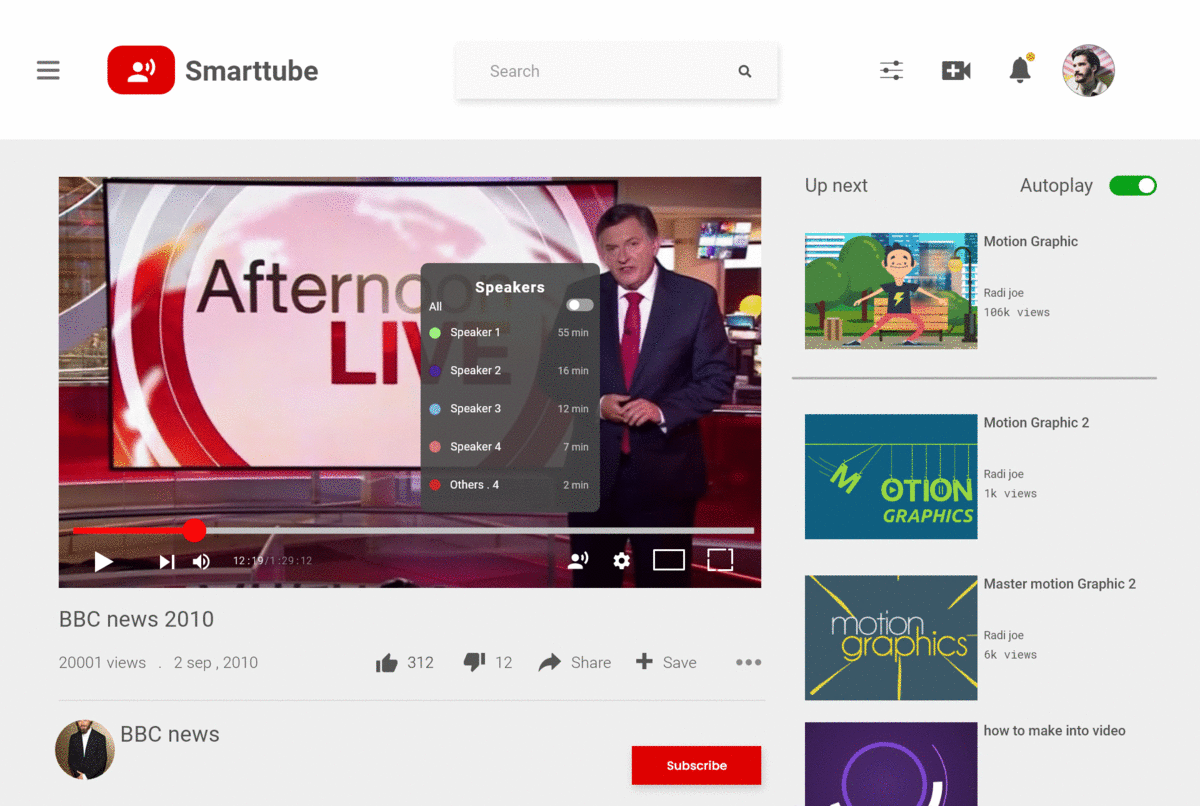Select Speaker 4 in the Speakers panel
1200x806 pixels.
[510, 447]
